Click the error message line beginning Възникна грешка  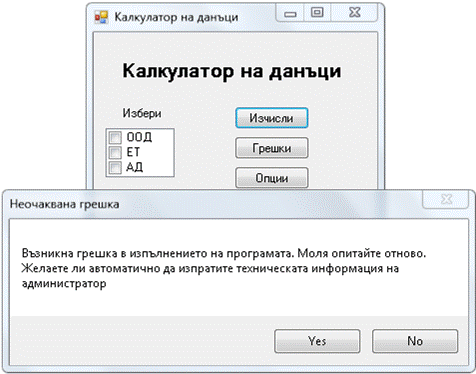[224, 253]
